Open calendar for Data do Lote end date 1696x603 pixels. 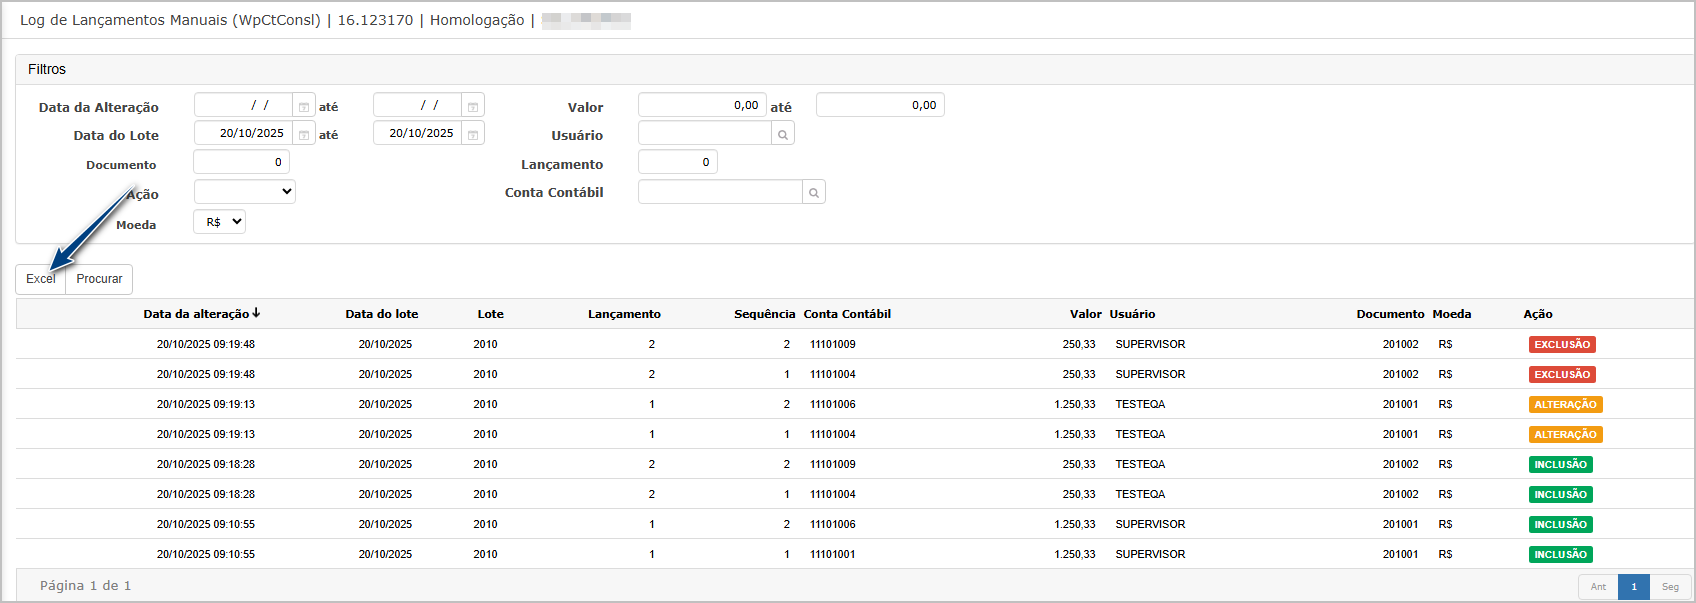tap(473, 134)
